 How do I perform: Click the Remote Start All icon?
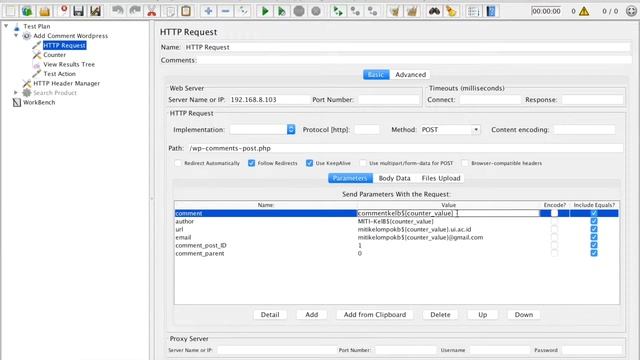[338, 11]
